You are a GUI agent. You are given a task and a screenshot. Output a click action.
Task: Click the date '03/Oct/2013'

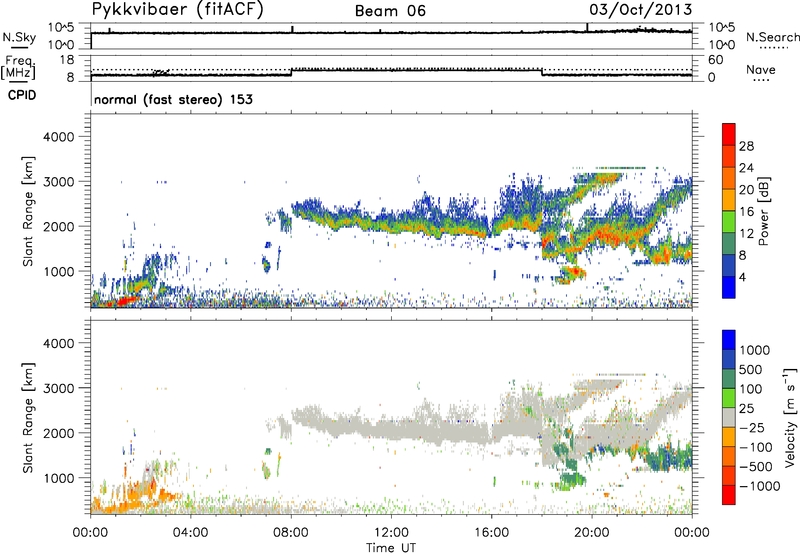641,10
